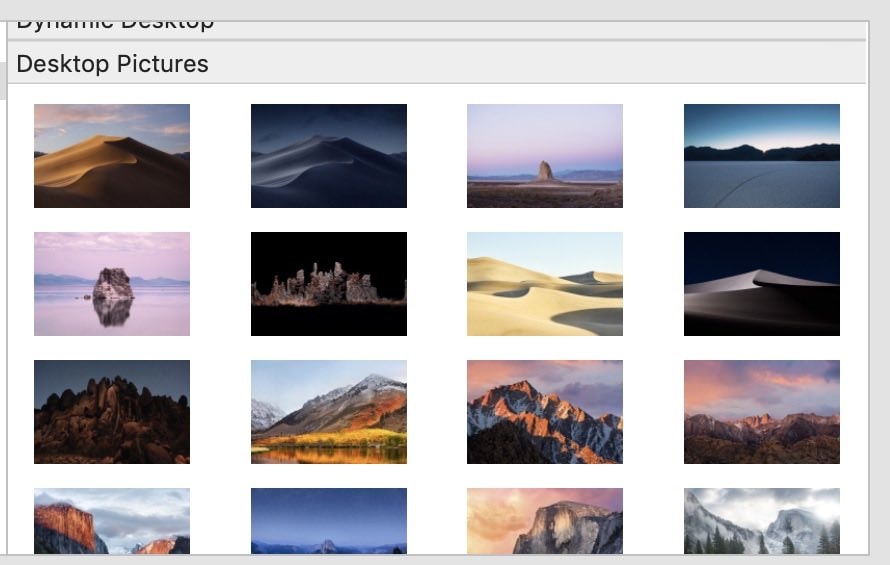Viewport: 890px width, 565px height.
Task: Choose the dark blue Mojave night dune wallpaper
Action: pyautogui.click(x=329, y=156)
